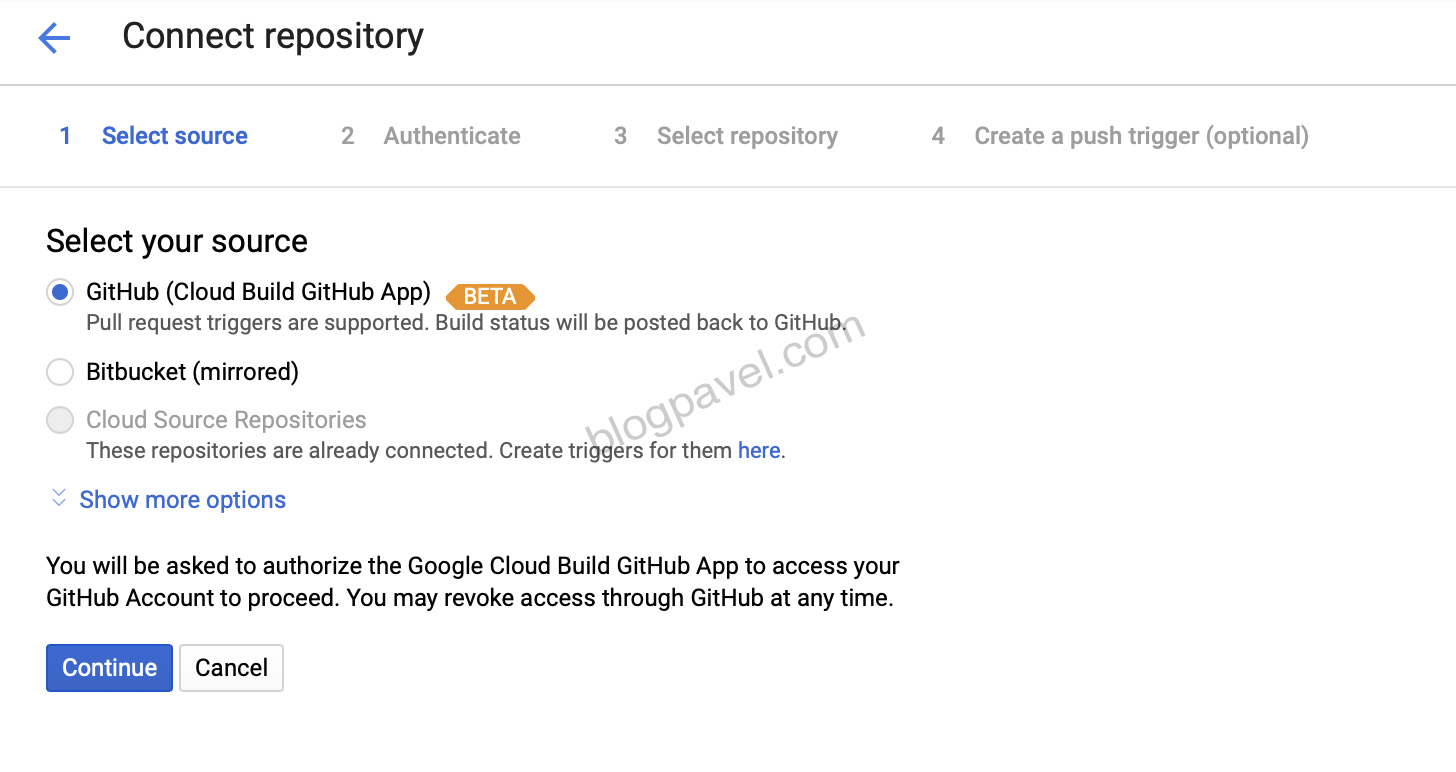Click the Connect repository page heading
The height and width of the screenshot is (772, 1456).
tap(272, 36)
